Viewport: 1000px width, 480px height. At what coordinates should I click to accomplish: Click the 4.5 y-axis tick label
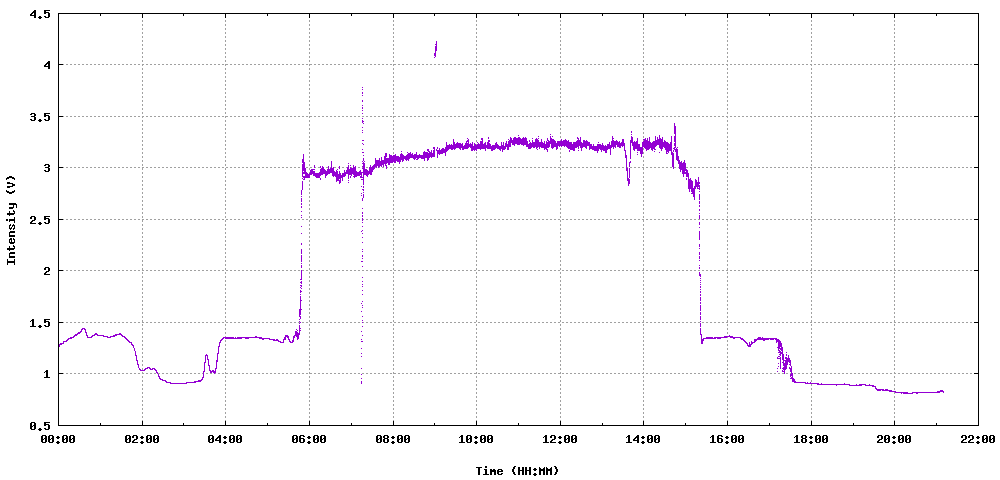[x=40, y=14]
